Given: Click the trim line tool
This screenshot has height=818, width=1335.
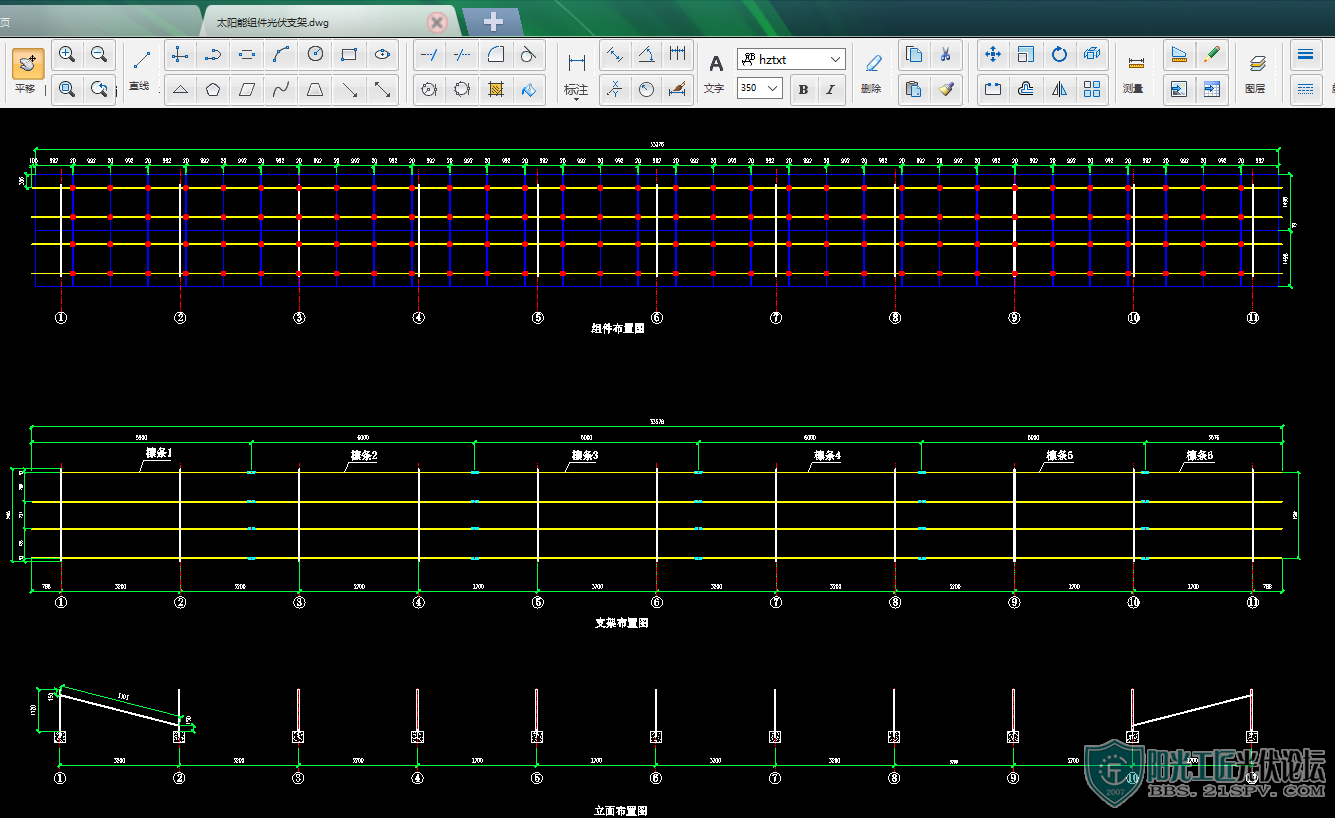Looking at the screenshot, I should pyautogui.click(x=429, y=55).
